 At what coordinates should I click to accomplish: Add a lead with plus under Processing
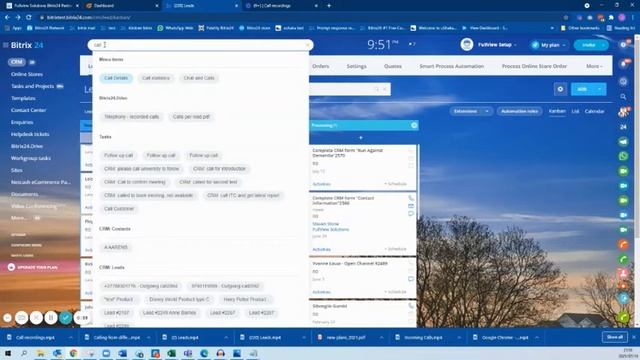(360, 138)
